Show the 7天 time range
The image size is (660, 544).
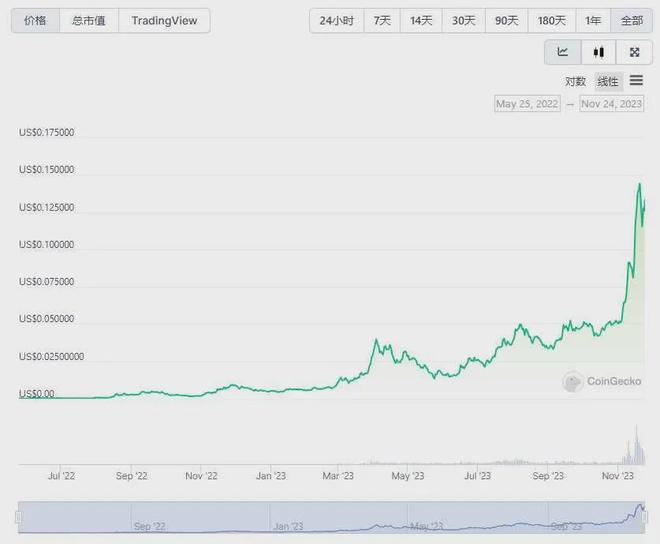click(x=382, y=21)
